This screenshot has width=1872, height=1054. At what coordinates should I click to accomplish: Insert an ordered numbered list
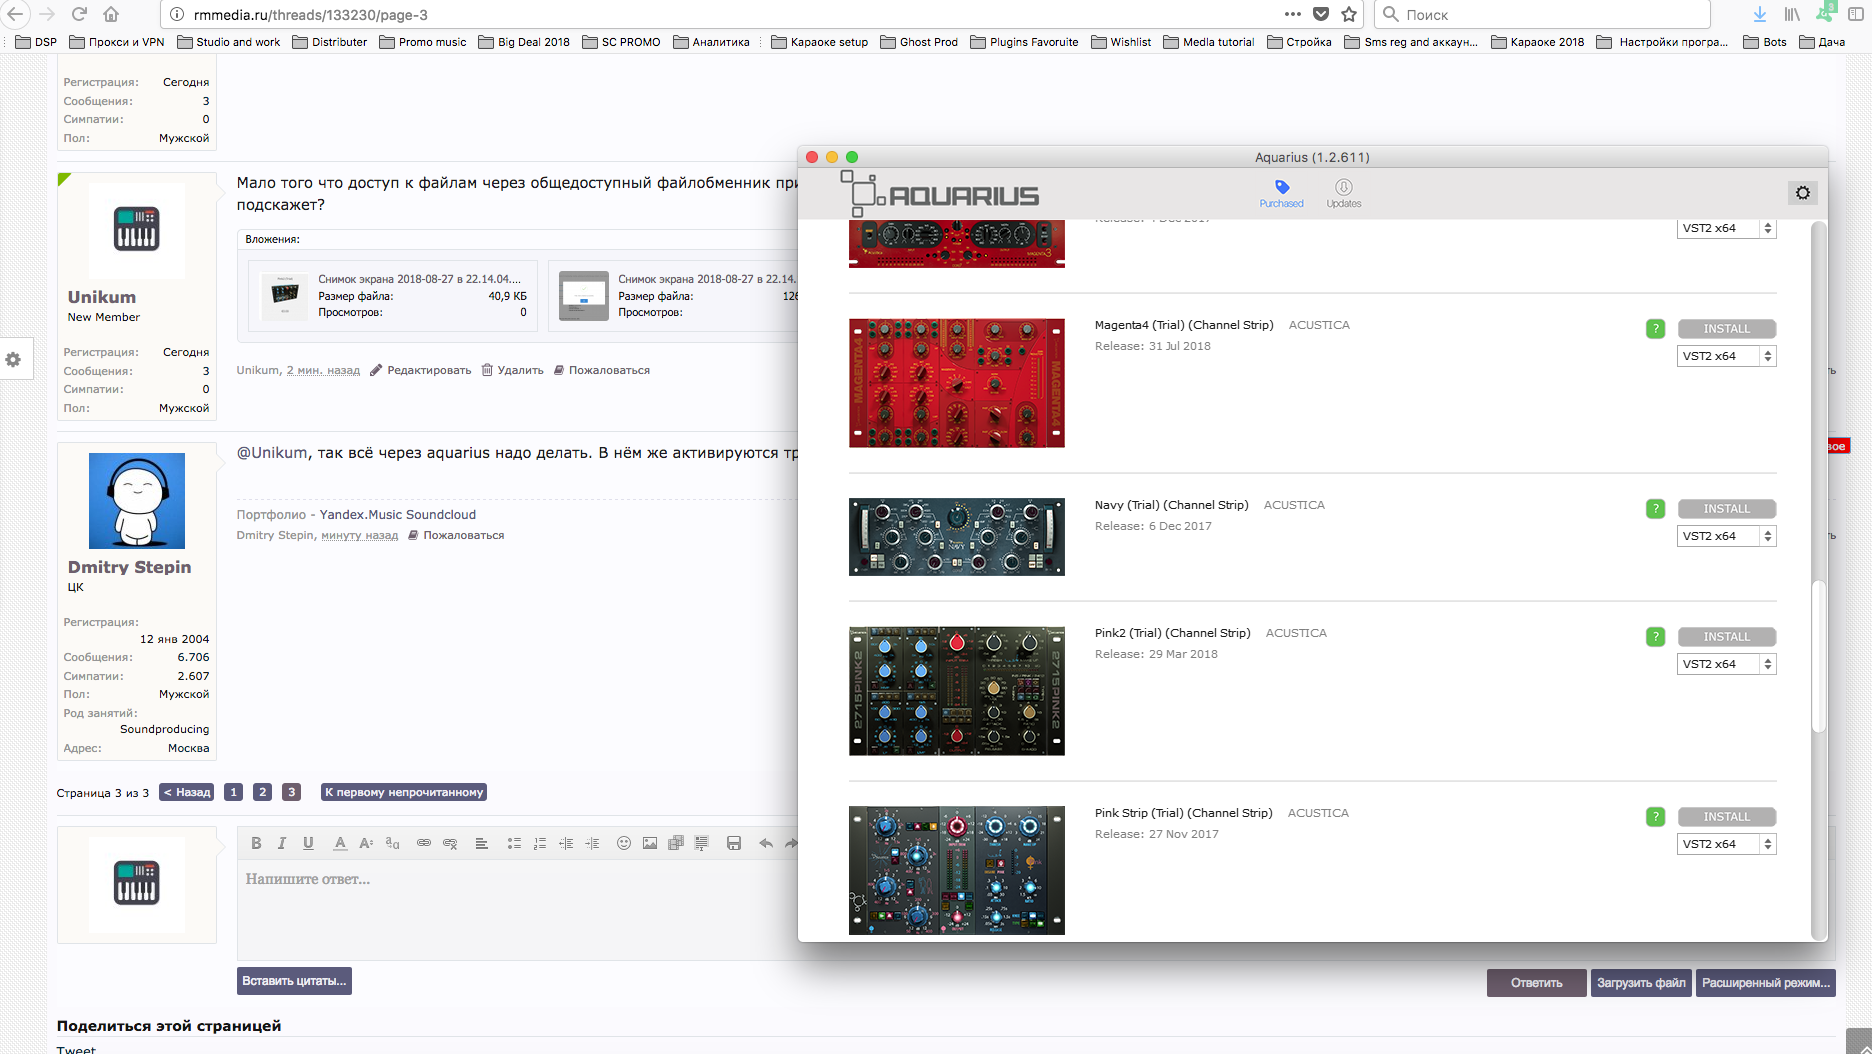[x=540, y=843]
